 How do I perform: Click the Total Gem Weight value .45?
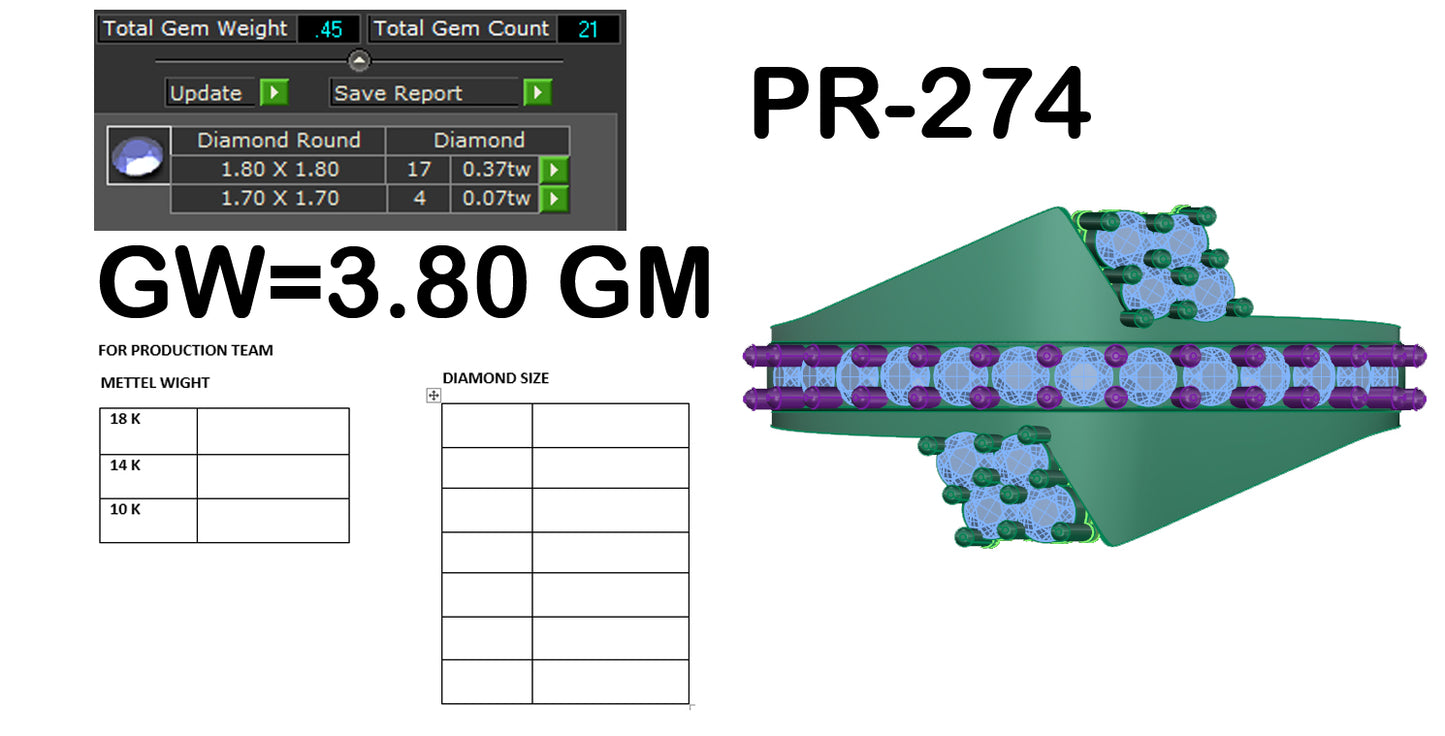[x=329, y=29]
